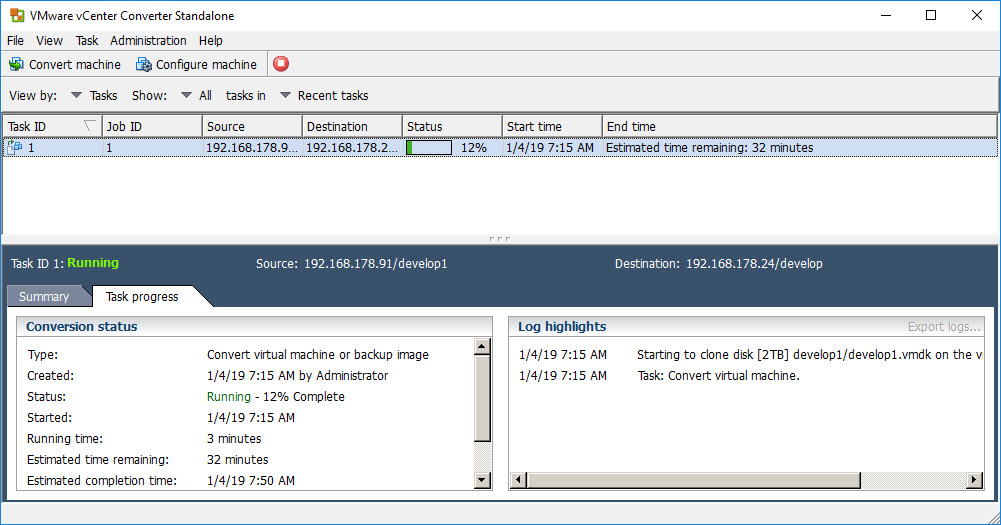Image resolution: width=1001 pixels, height=525 pixels.
Task: Select the Task progress tab
Action: [x=142, y=296]
